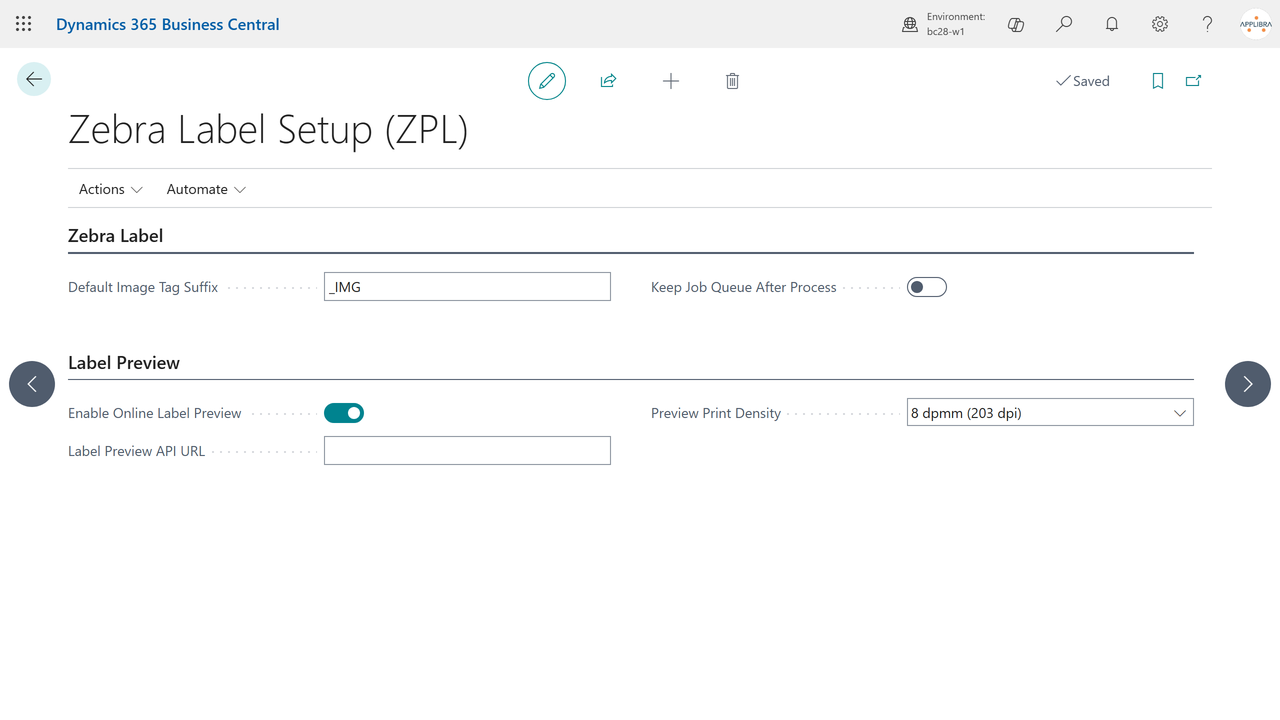Viewport: 1280px width, 720px height.
Task: Bookmark this page
Action: point(1158,81)
